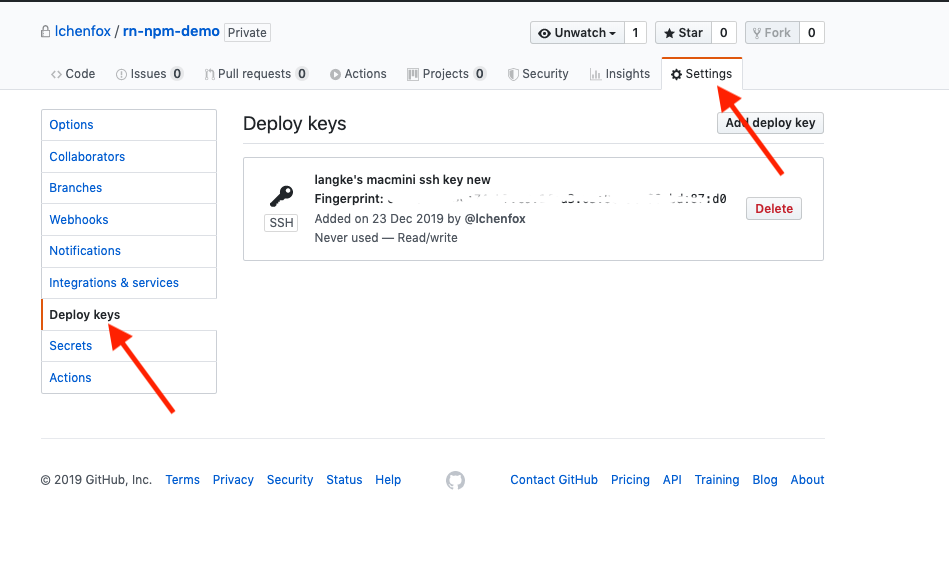The image size is (949, 575).
Task: Click the GitHub Octocat logo in footer
Action: coord(455,480)
